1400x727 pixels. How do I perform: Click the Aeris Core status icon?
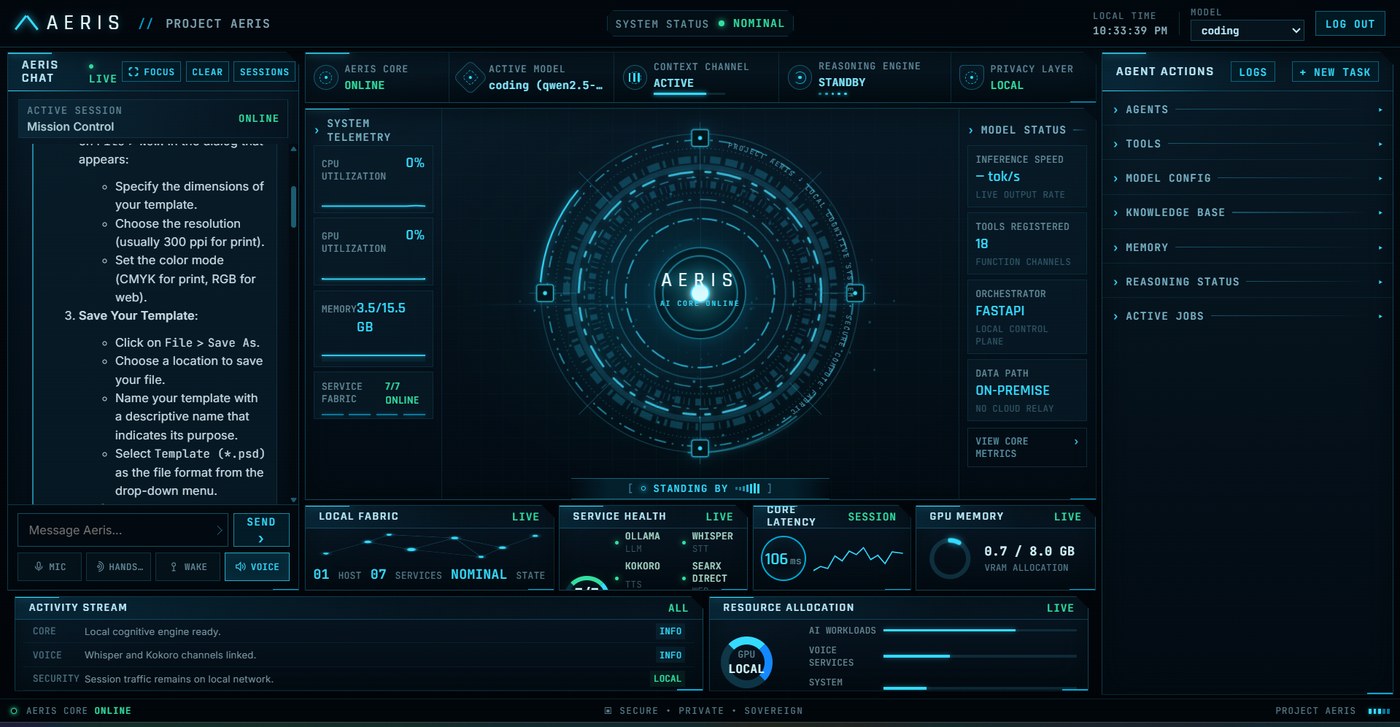324,77
